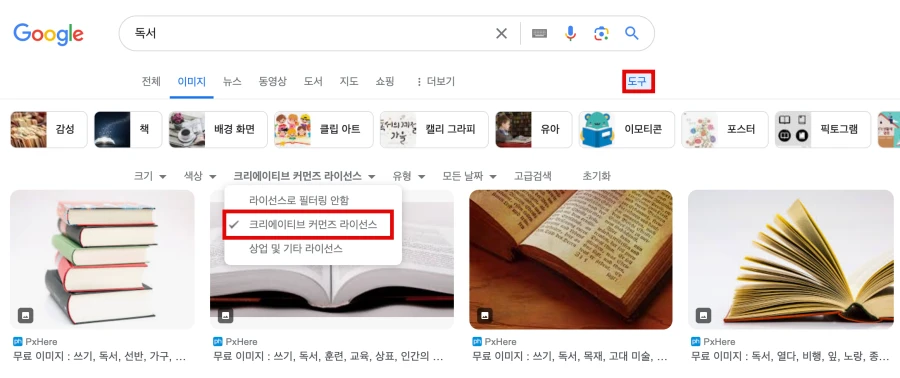Open the antique book on wood image
This screenshot has height=378, width=900.
571,259
